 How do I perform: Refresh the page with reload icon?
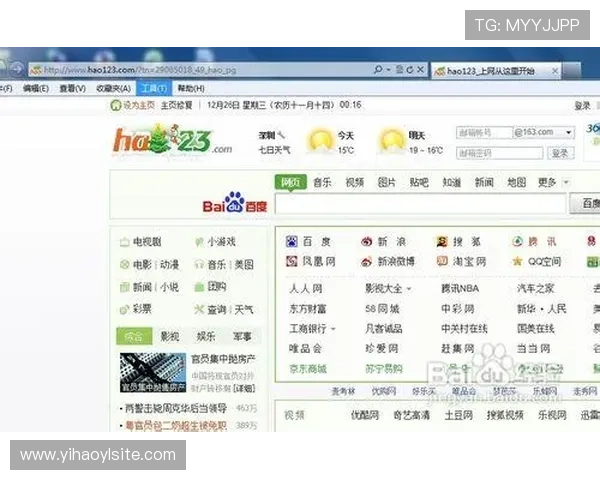coord(410,70)
